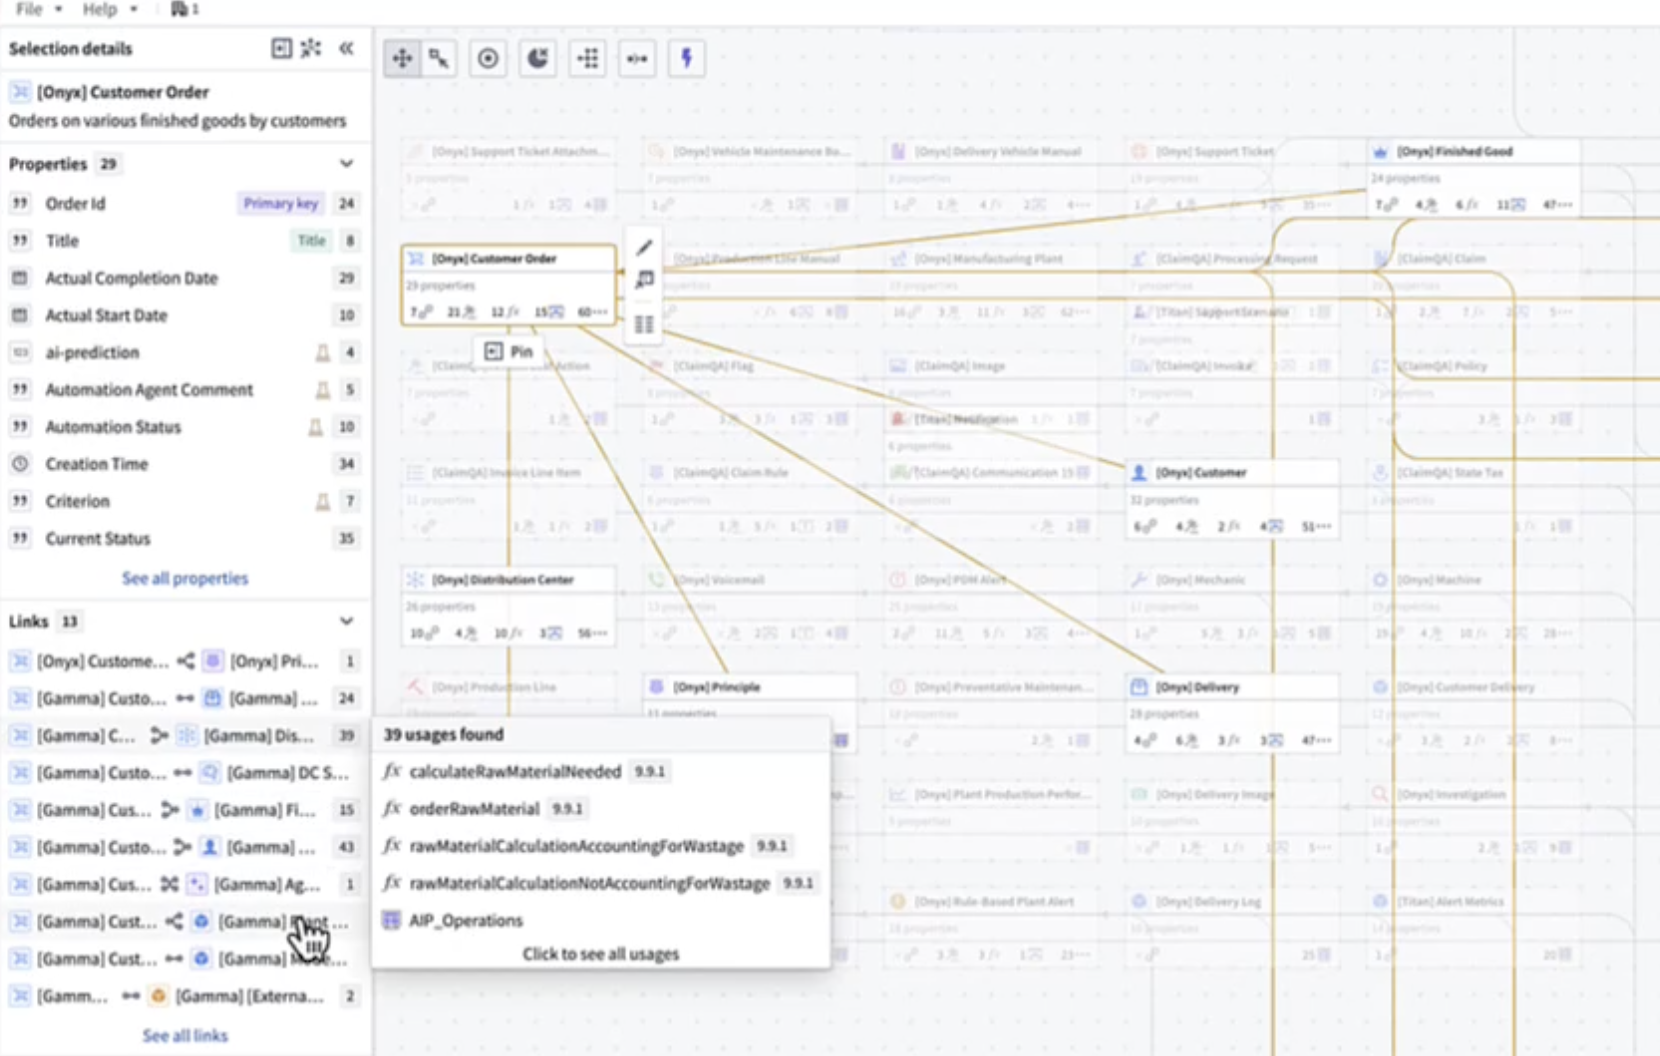This screenshot has height=1056, width=1660.
Task: Pin the Customer Order node
Action: pos(511,351)
